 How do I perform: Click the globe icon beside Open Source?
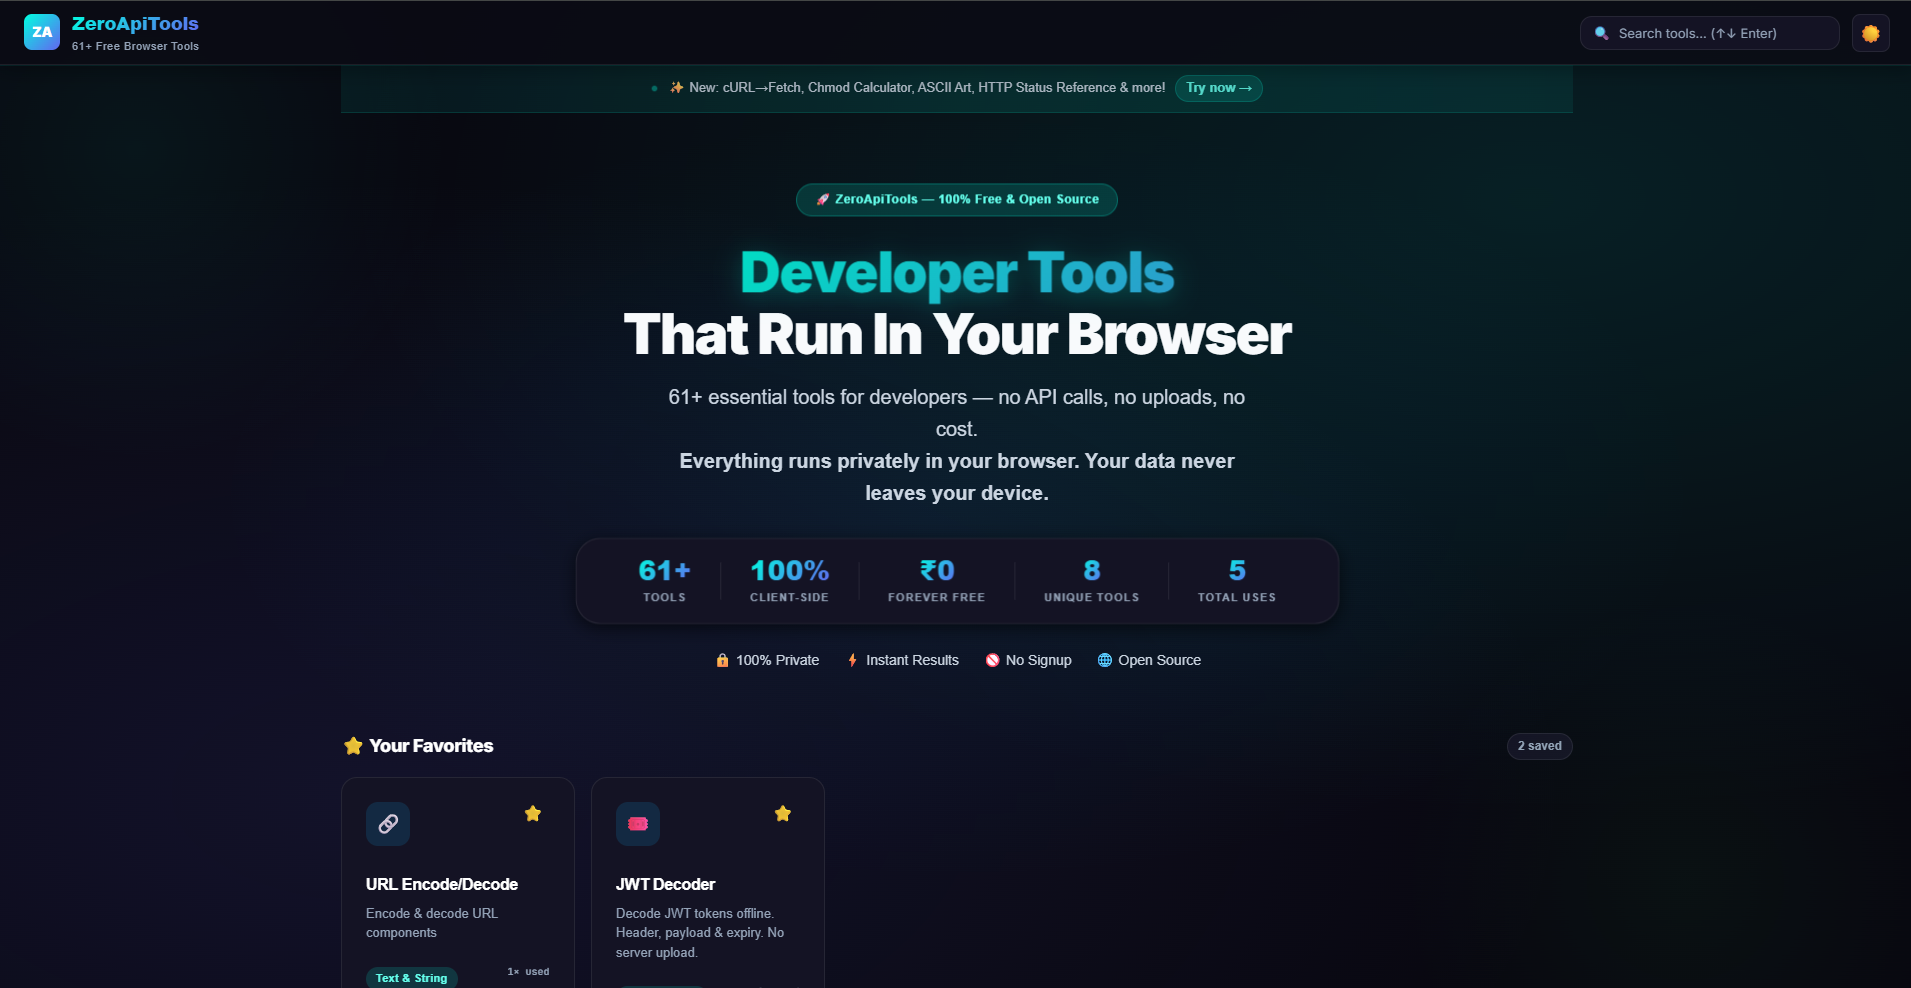click(1104, 660)
